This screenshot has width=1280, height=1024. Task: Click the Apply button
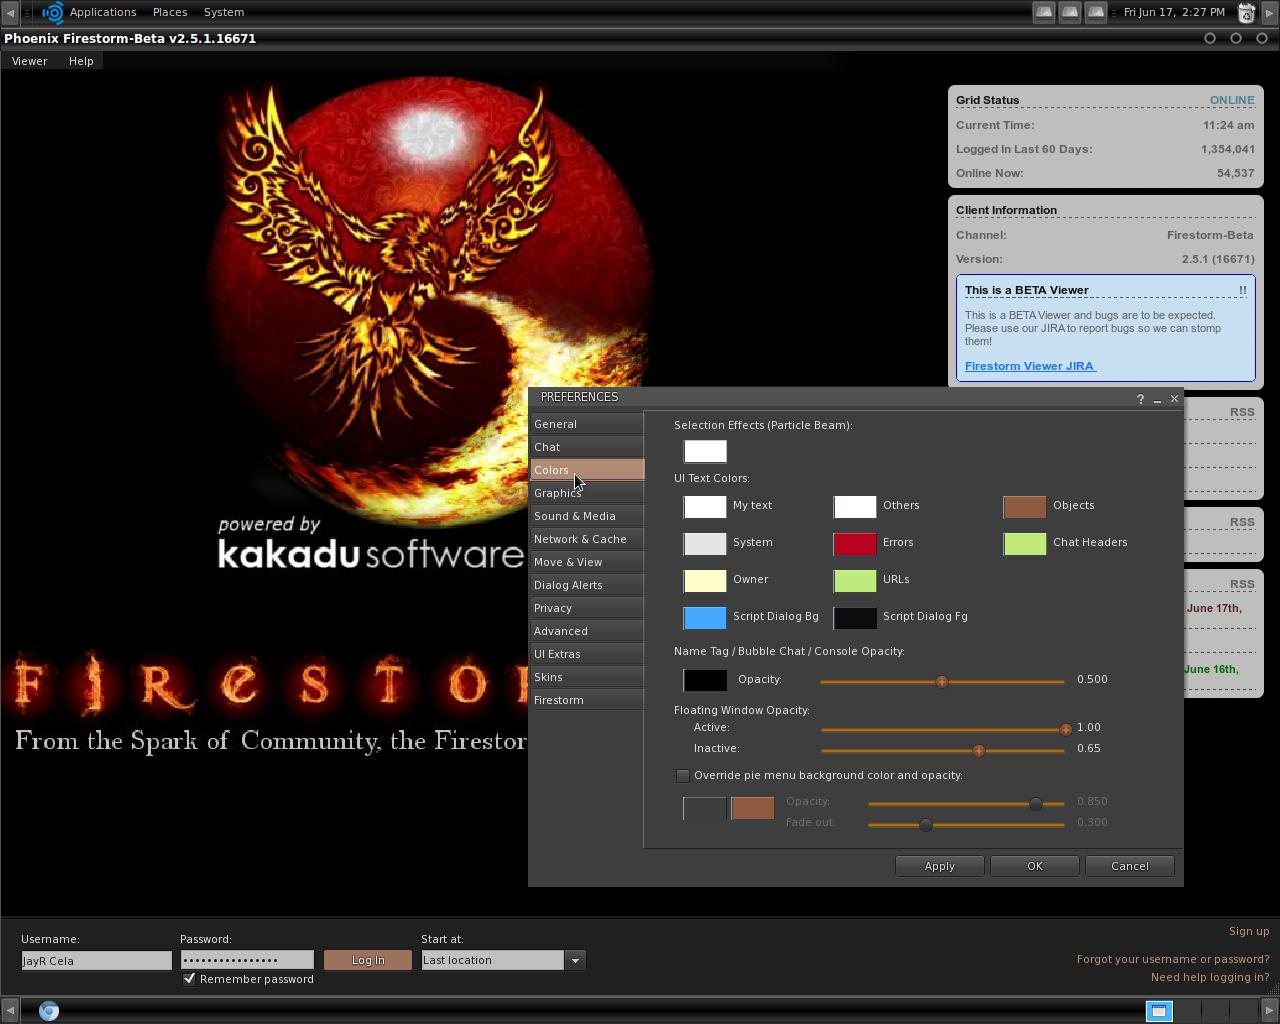(x=939, y=866)
